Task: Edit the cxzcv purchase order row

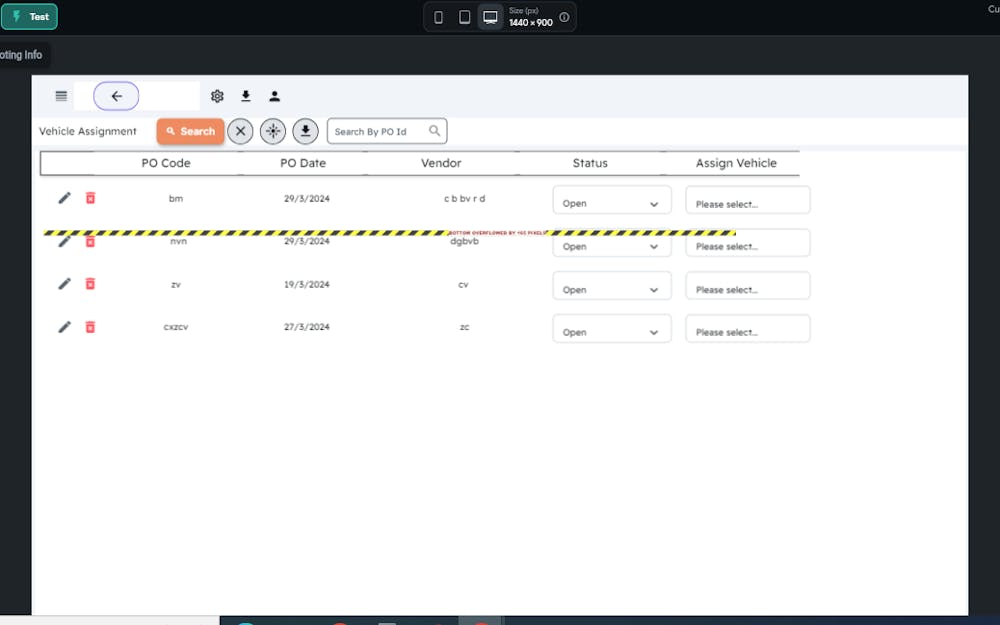Action: pos(64,327)
